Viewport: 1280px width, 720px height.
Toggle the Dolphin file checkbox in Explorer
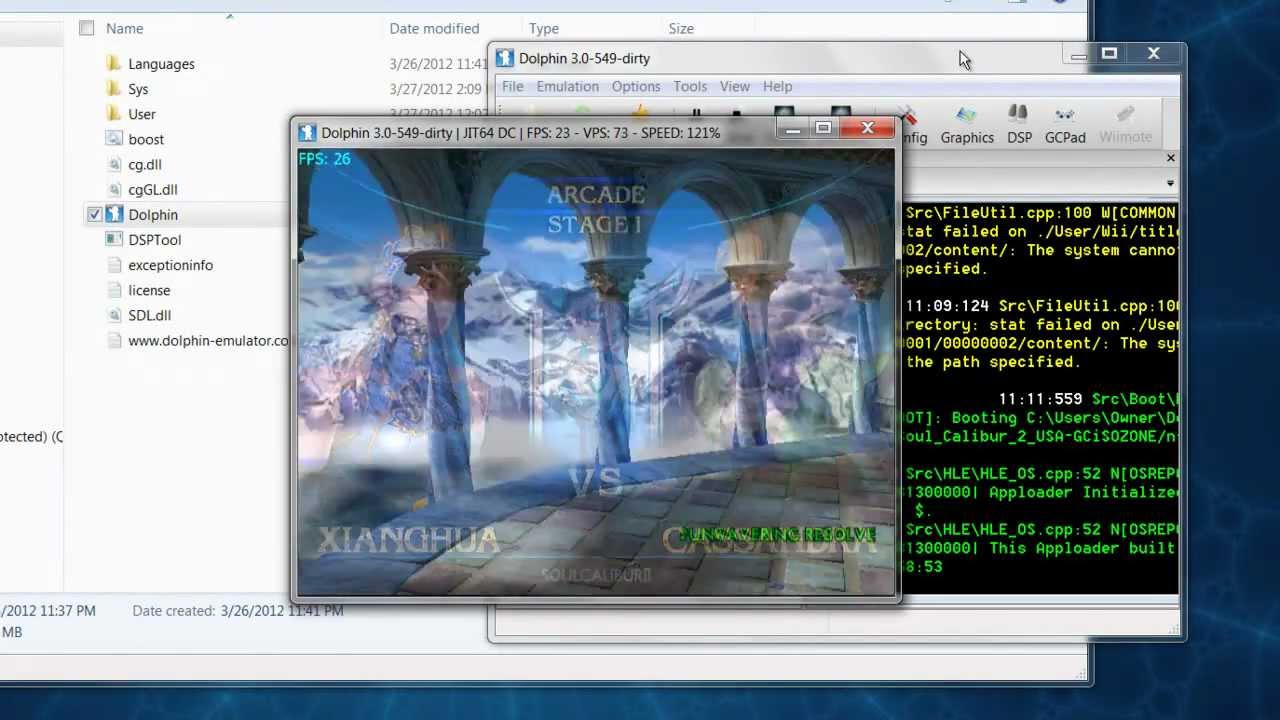(x=95, y=214)
